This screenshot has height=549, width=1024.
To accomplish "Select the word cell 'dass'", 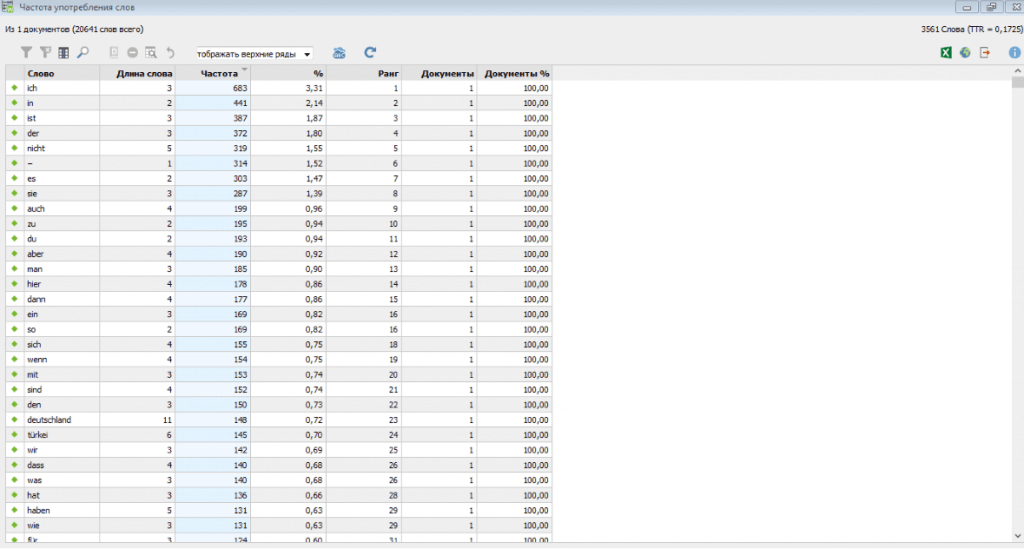I will point(61,465).
